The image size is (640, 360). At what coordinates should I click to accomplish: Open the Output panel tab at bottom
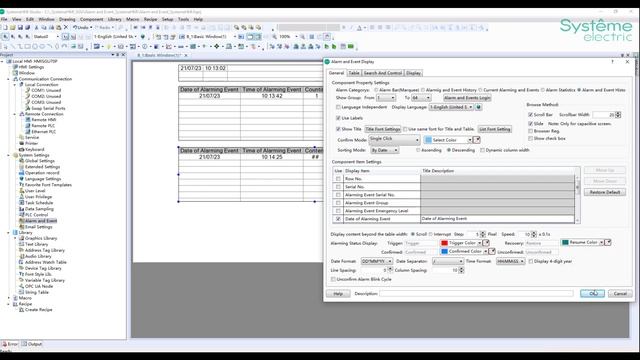click(32, 344)
